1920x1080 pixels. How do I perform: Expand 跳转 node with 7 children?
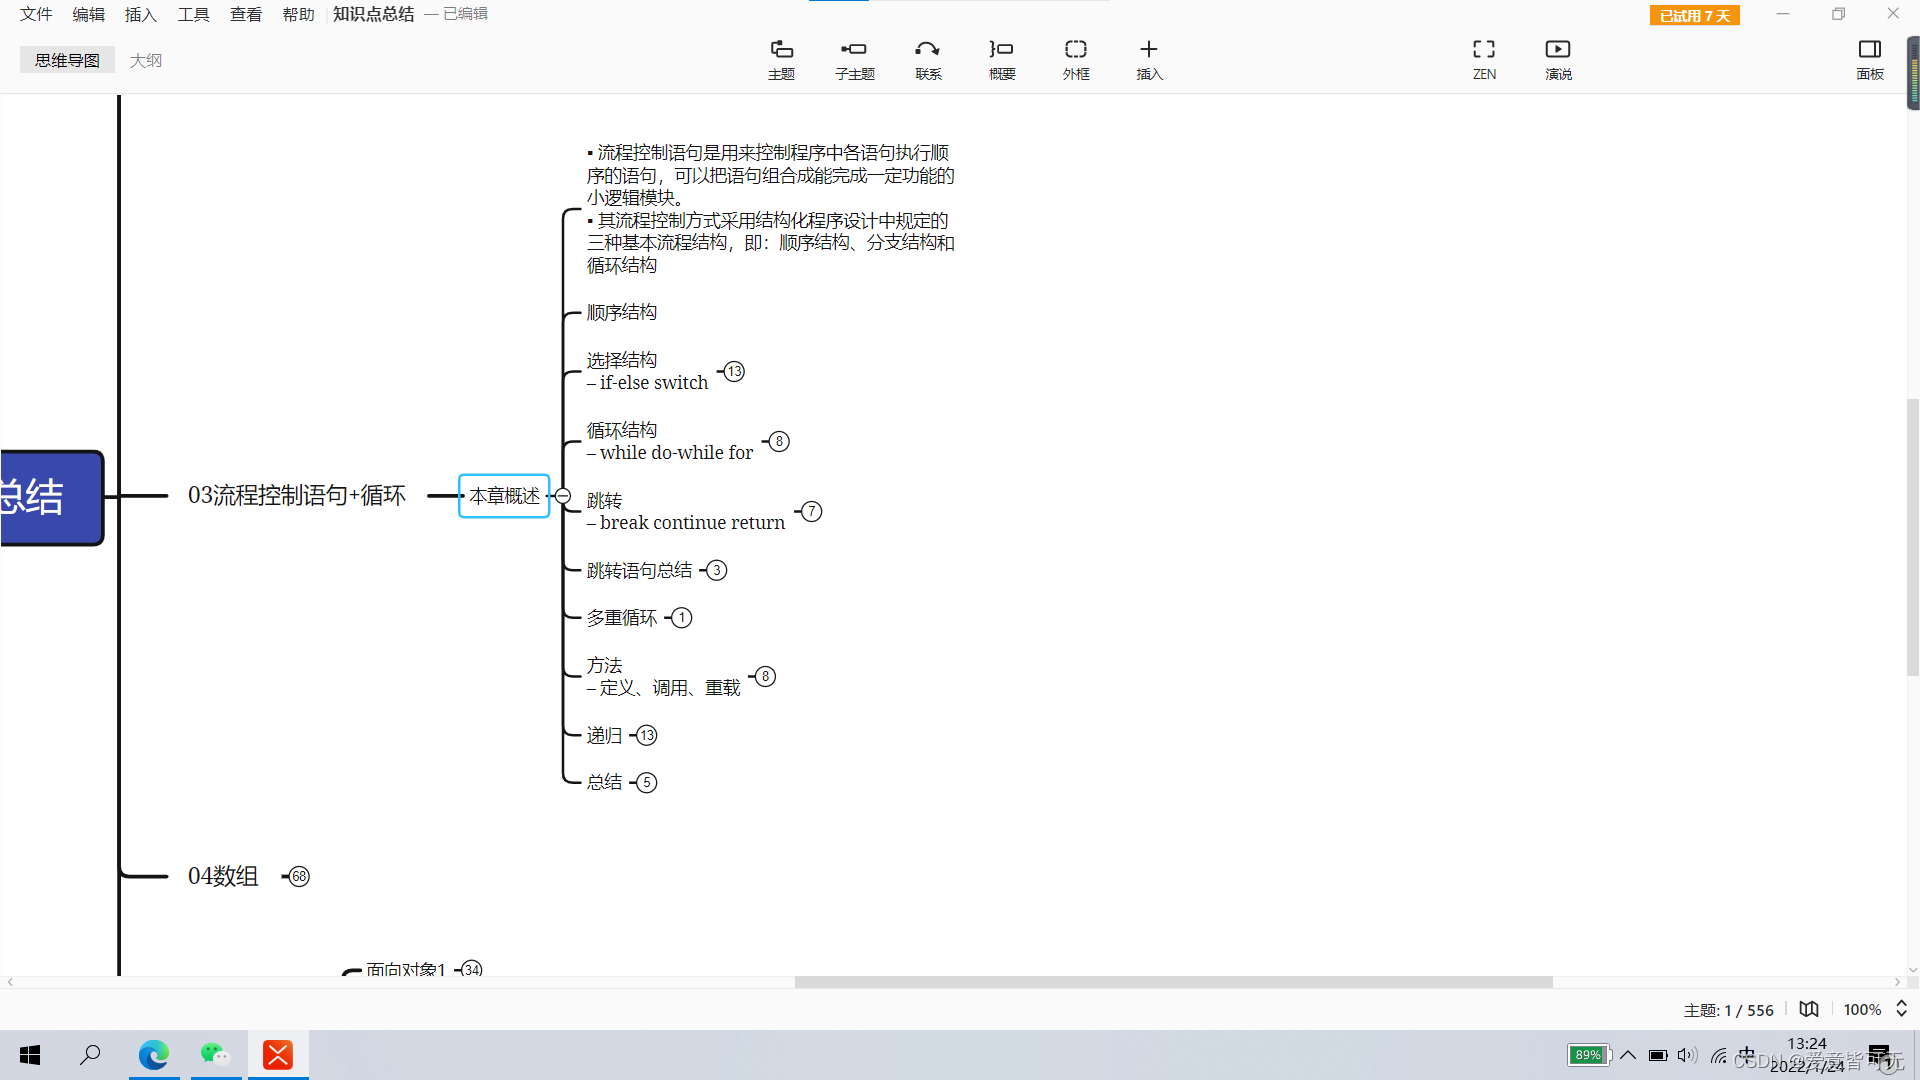click(x=811, y=512)
